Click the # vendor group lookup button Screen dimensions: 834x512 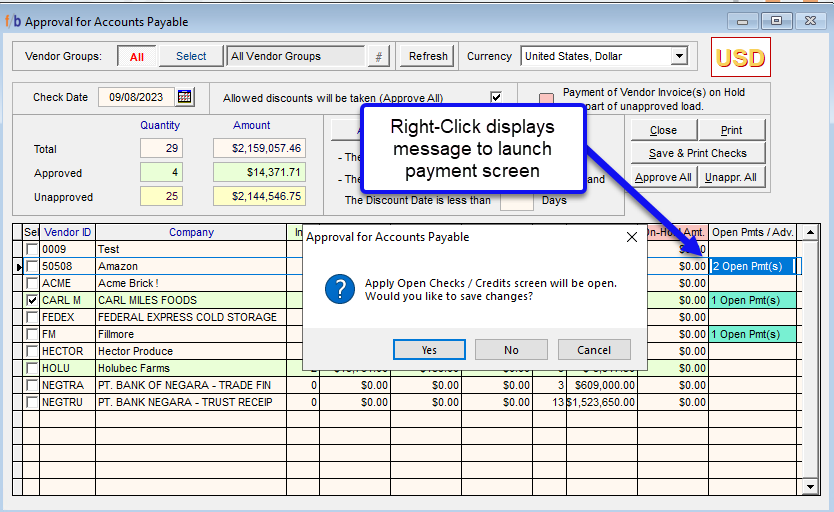(378, 56)
